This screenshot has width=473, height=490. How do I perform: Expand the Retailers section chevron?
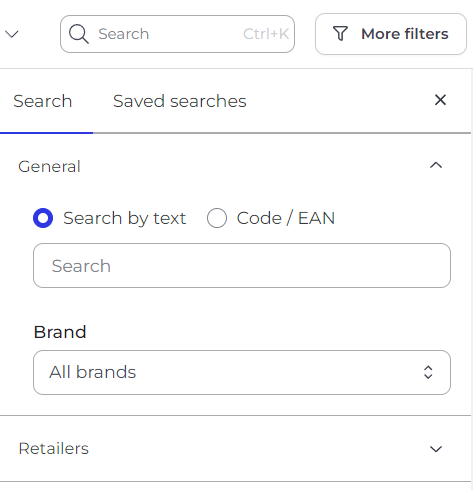pos(436,449)
